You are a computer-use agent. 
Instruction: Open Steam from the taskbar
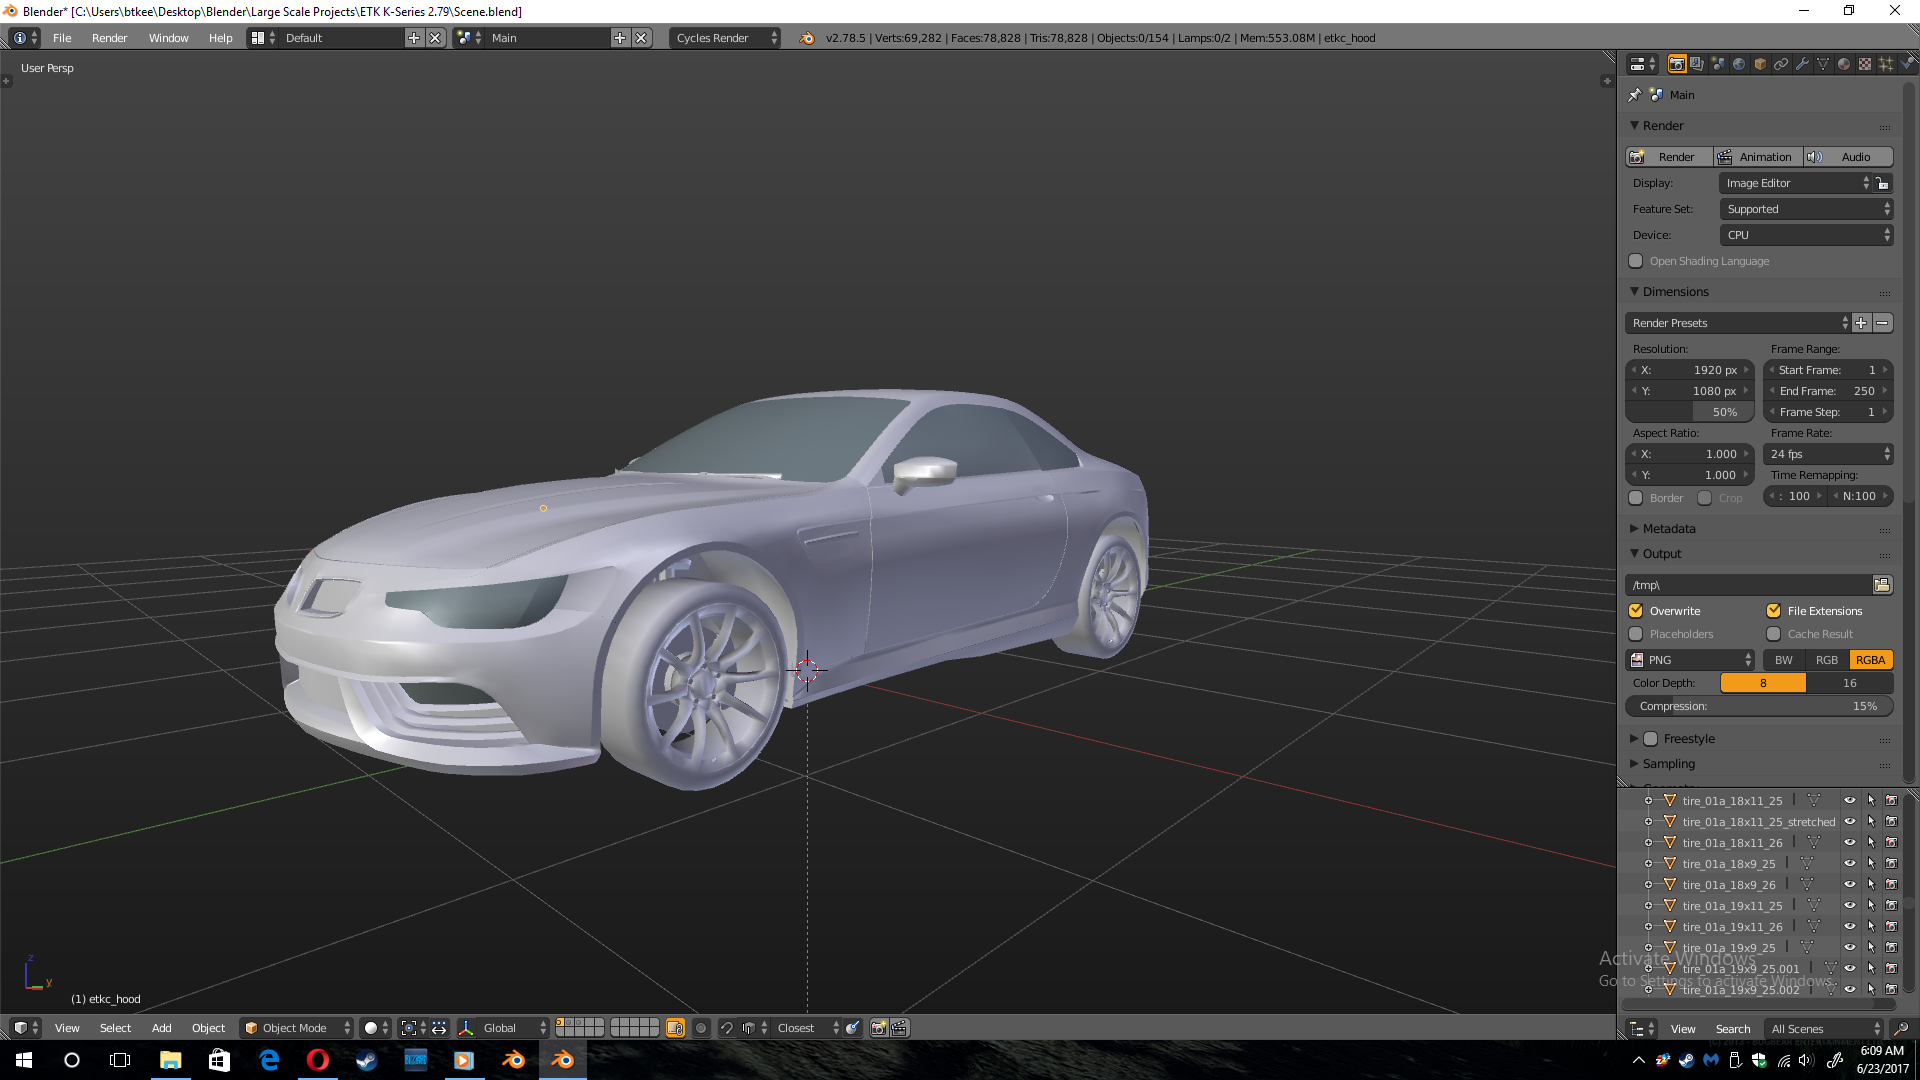(366, 1060)
